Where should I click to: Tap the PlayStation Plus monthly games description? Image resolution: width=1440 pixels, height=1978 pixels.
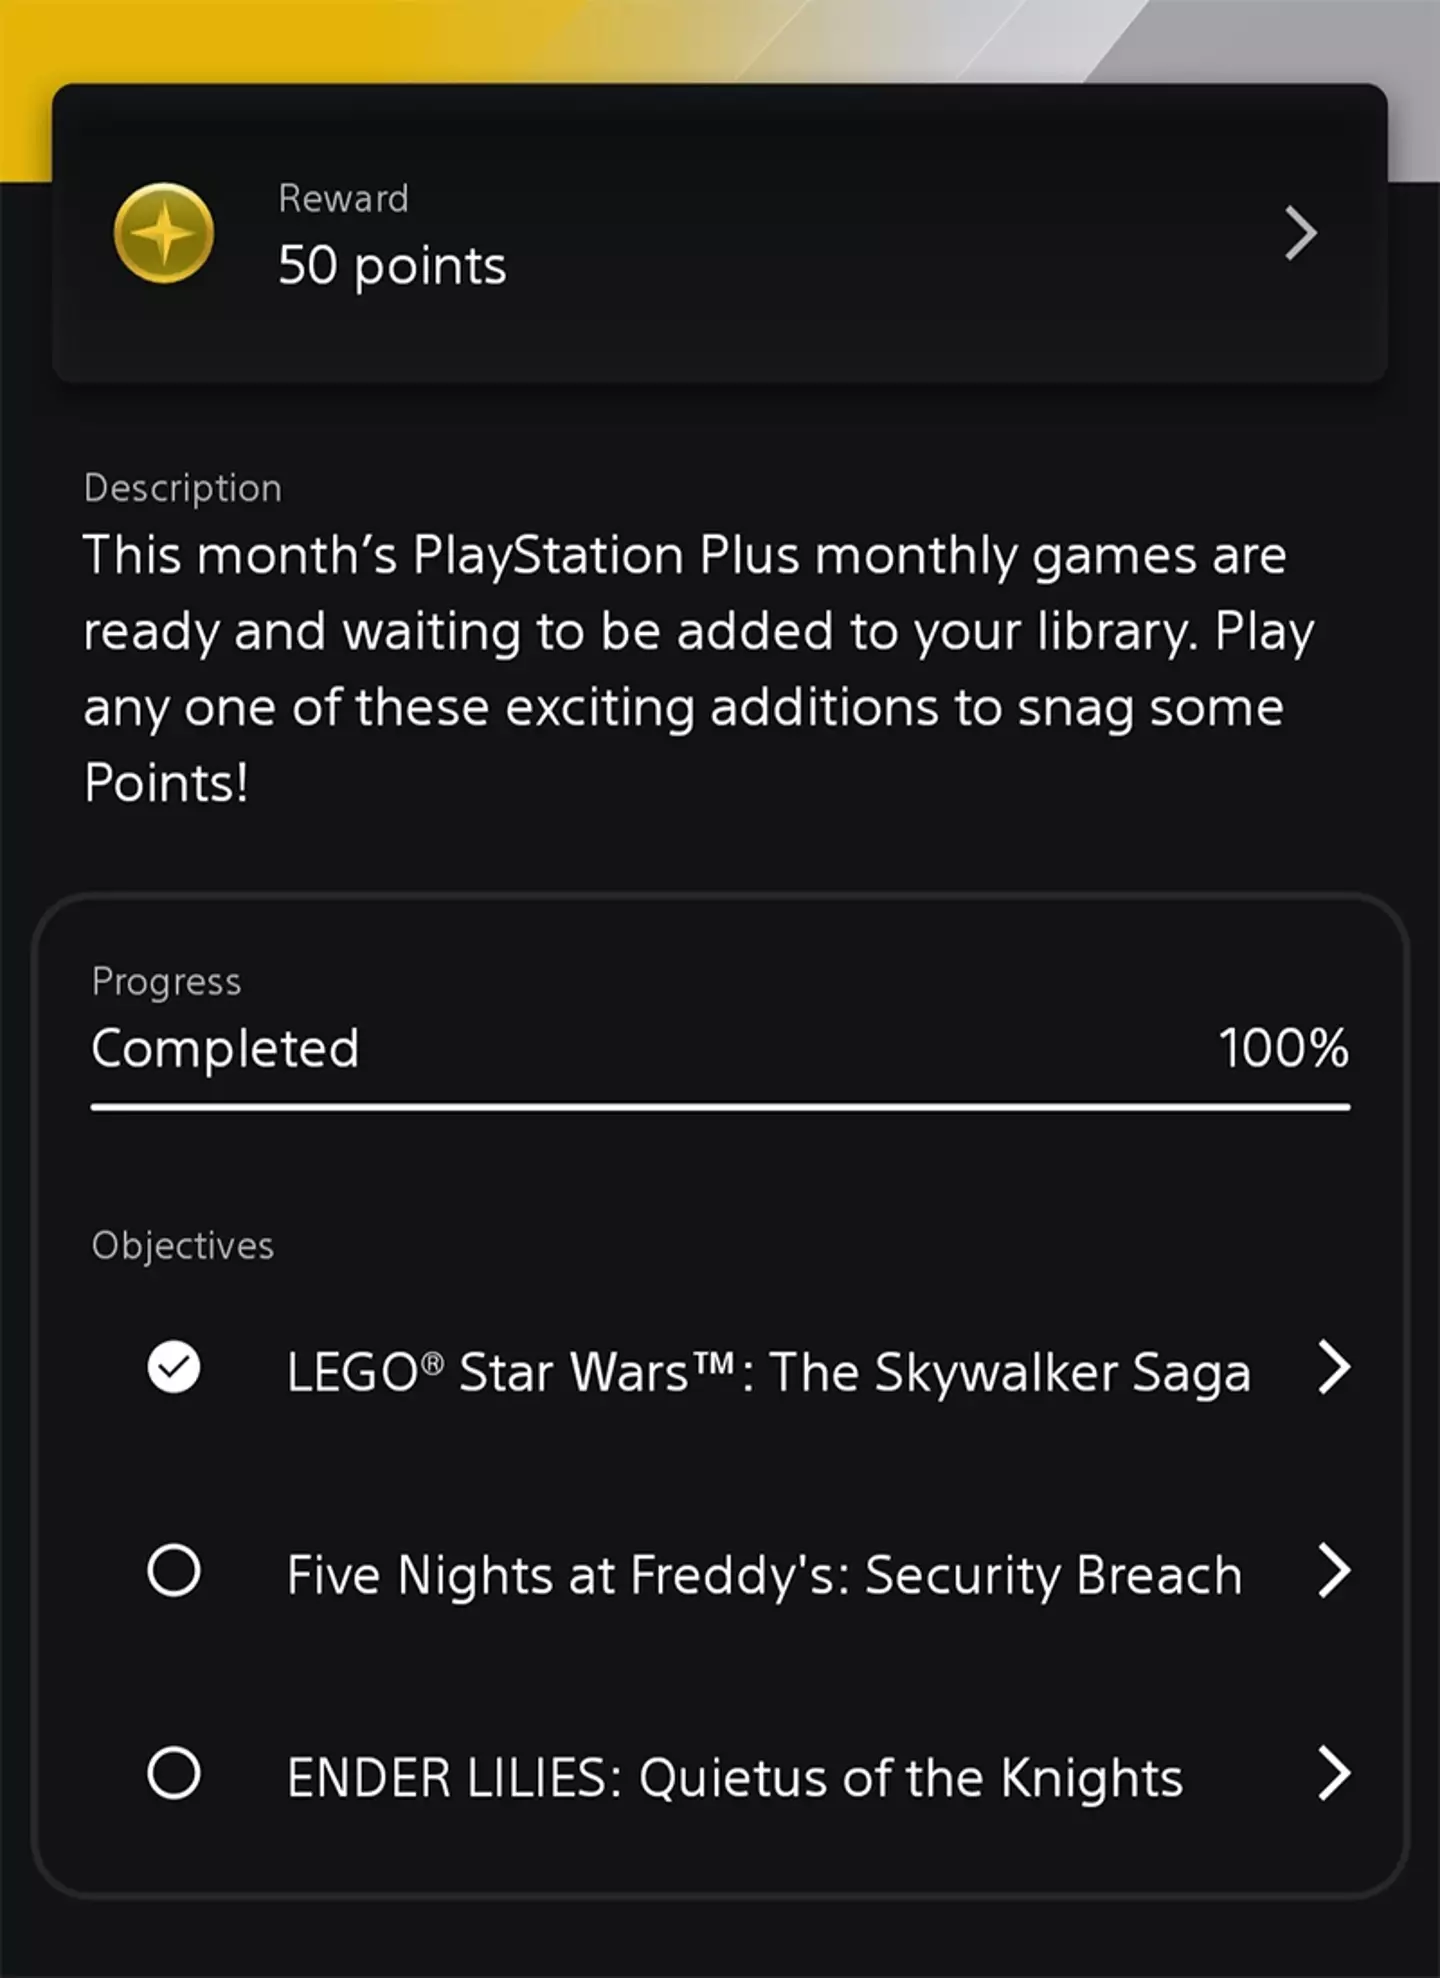(x=697, y=668)
